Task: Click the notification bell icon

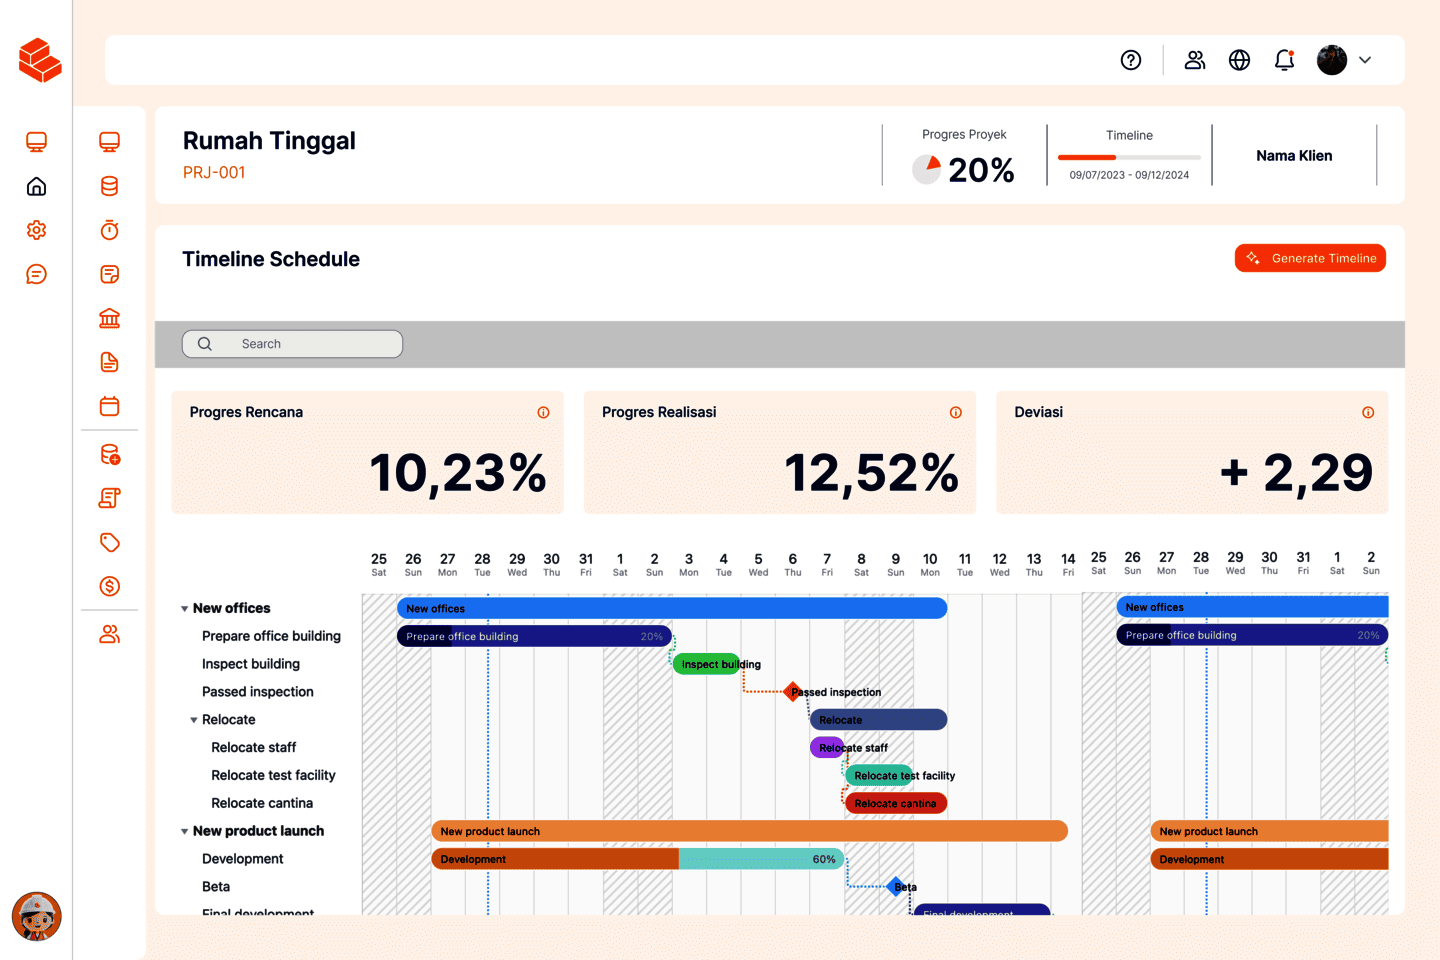Action: (1285, 60)
